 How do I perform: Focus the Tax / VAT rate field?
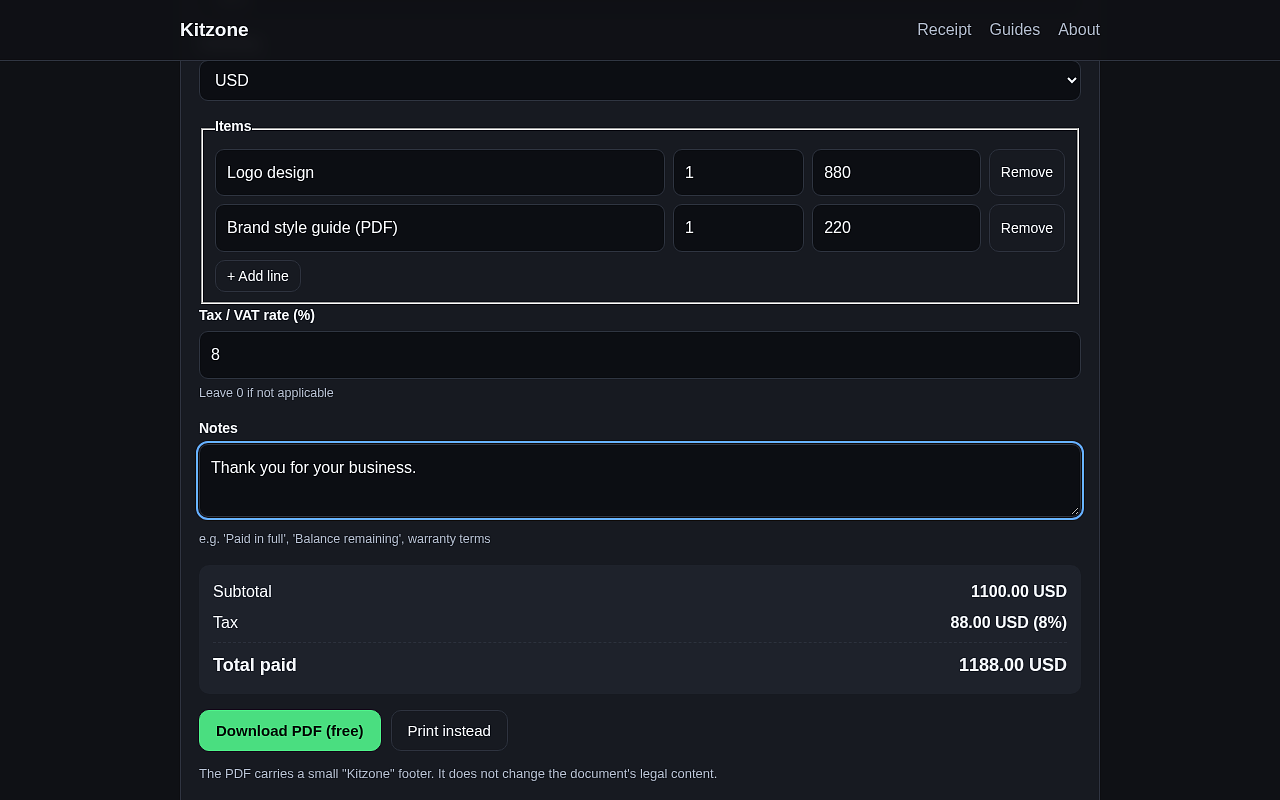coord(640,355)
